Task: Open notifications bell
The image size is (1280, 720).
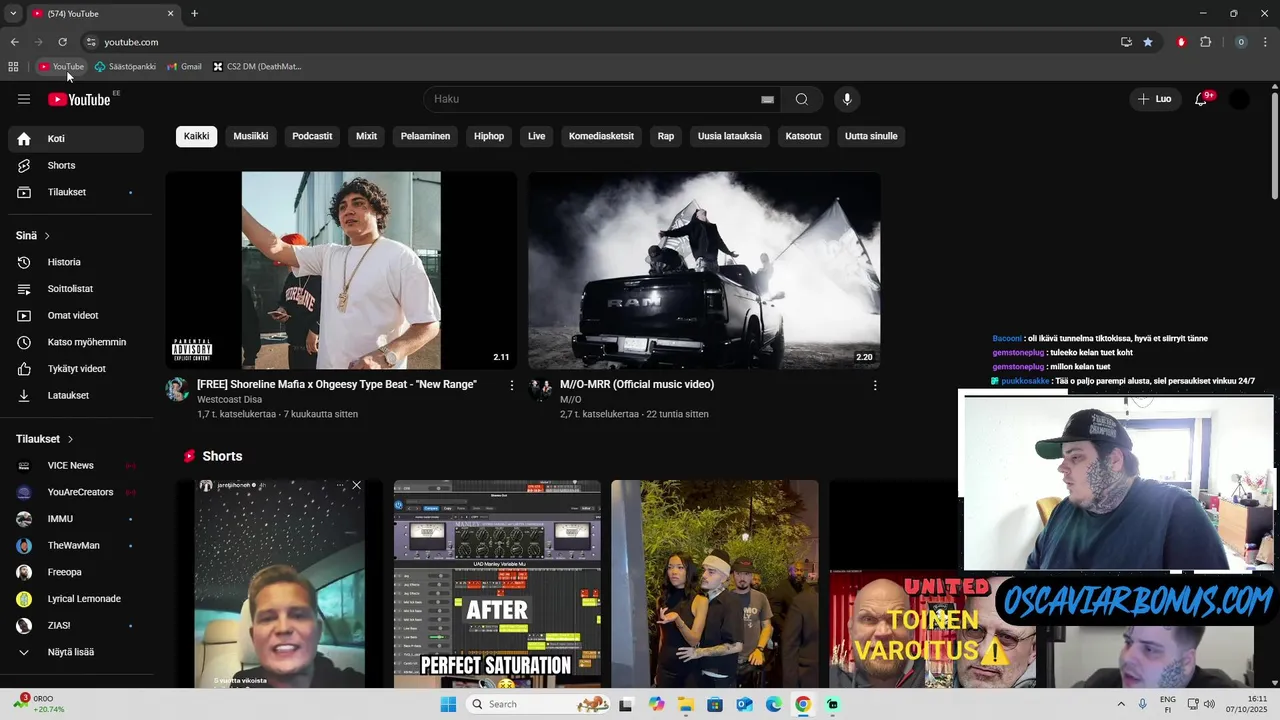Action: pos(1202,99)
